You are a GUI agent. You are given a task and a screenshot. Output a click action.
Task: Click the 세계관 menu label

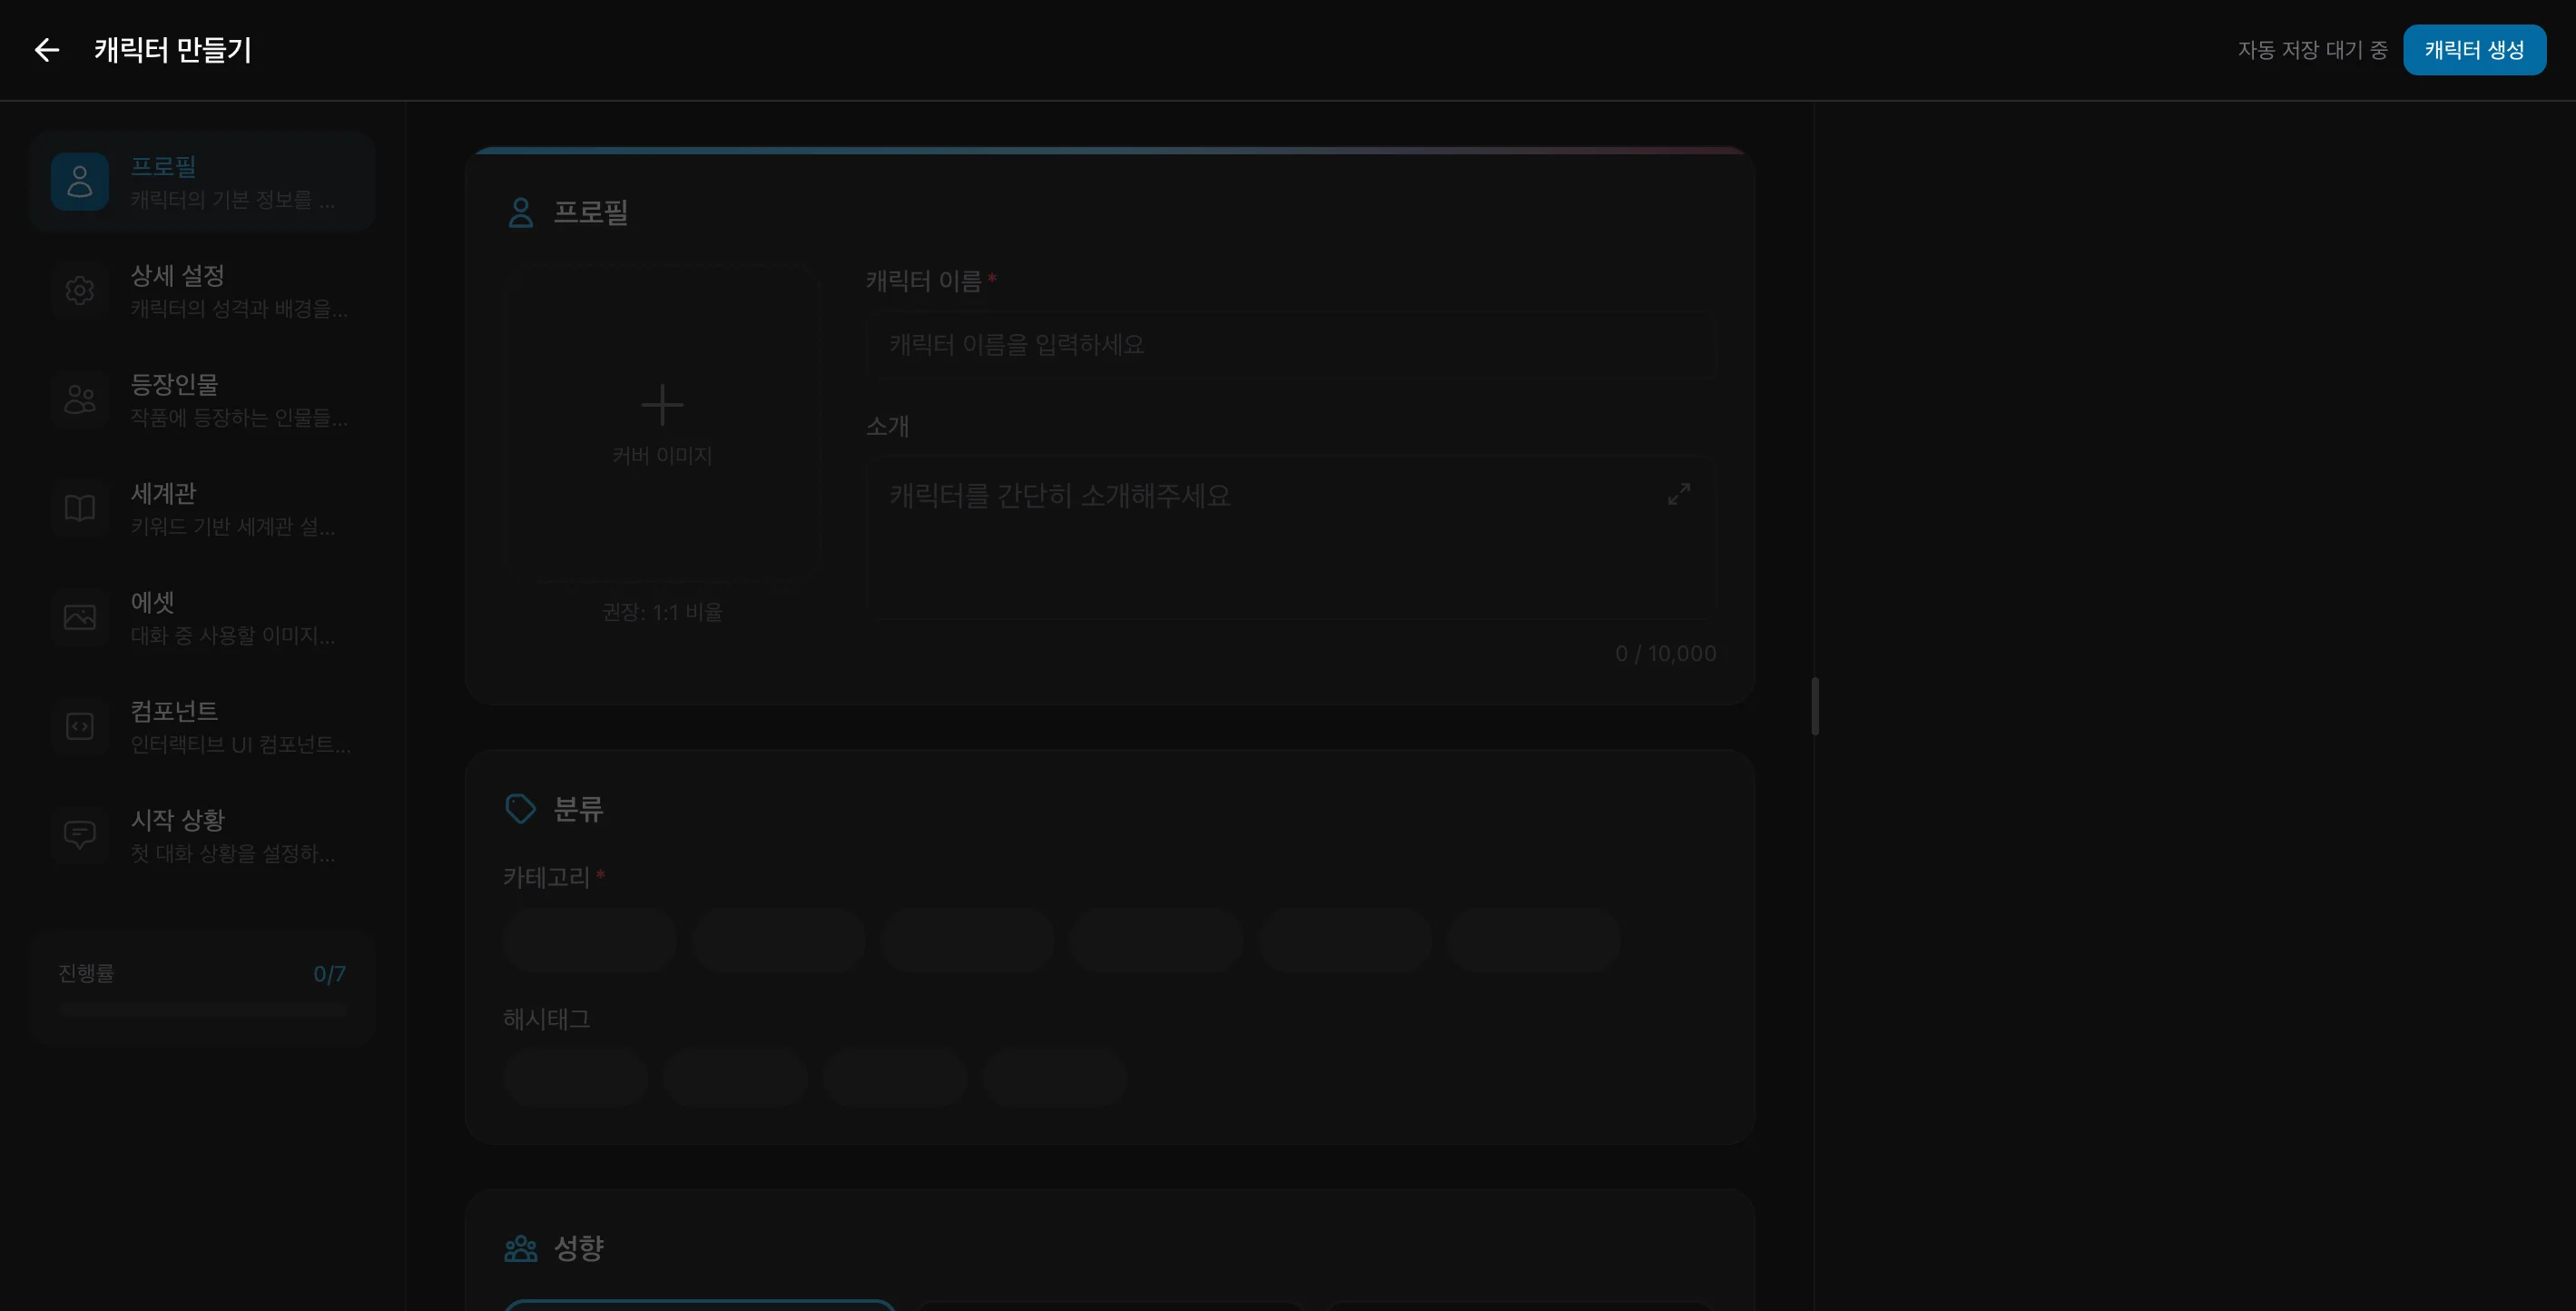point(163,493)
